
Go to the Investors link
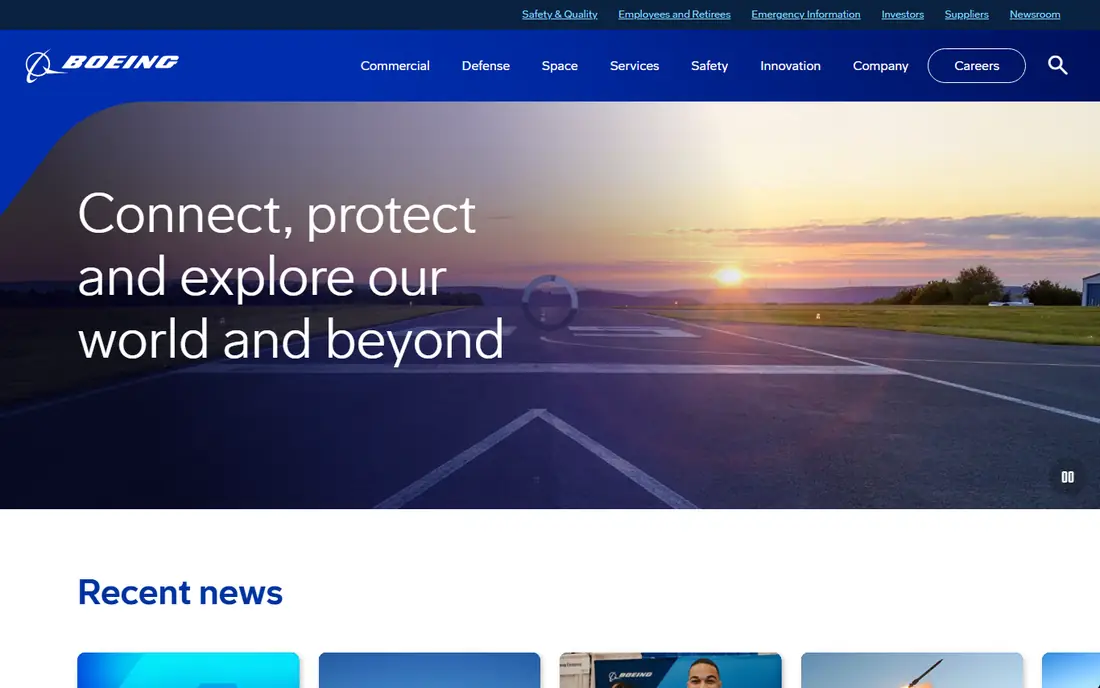coord(902,14)
